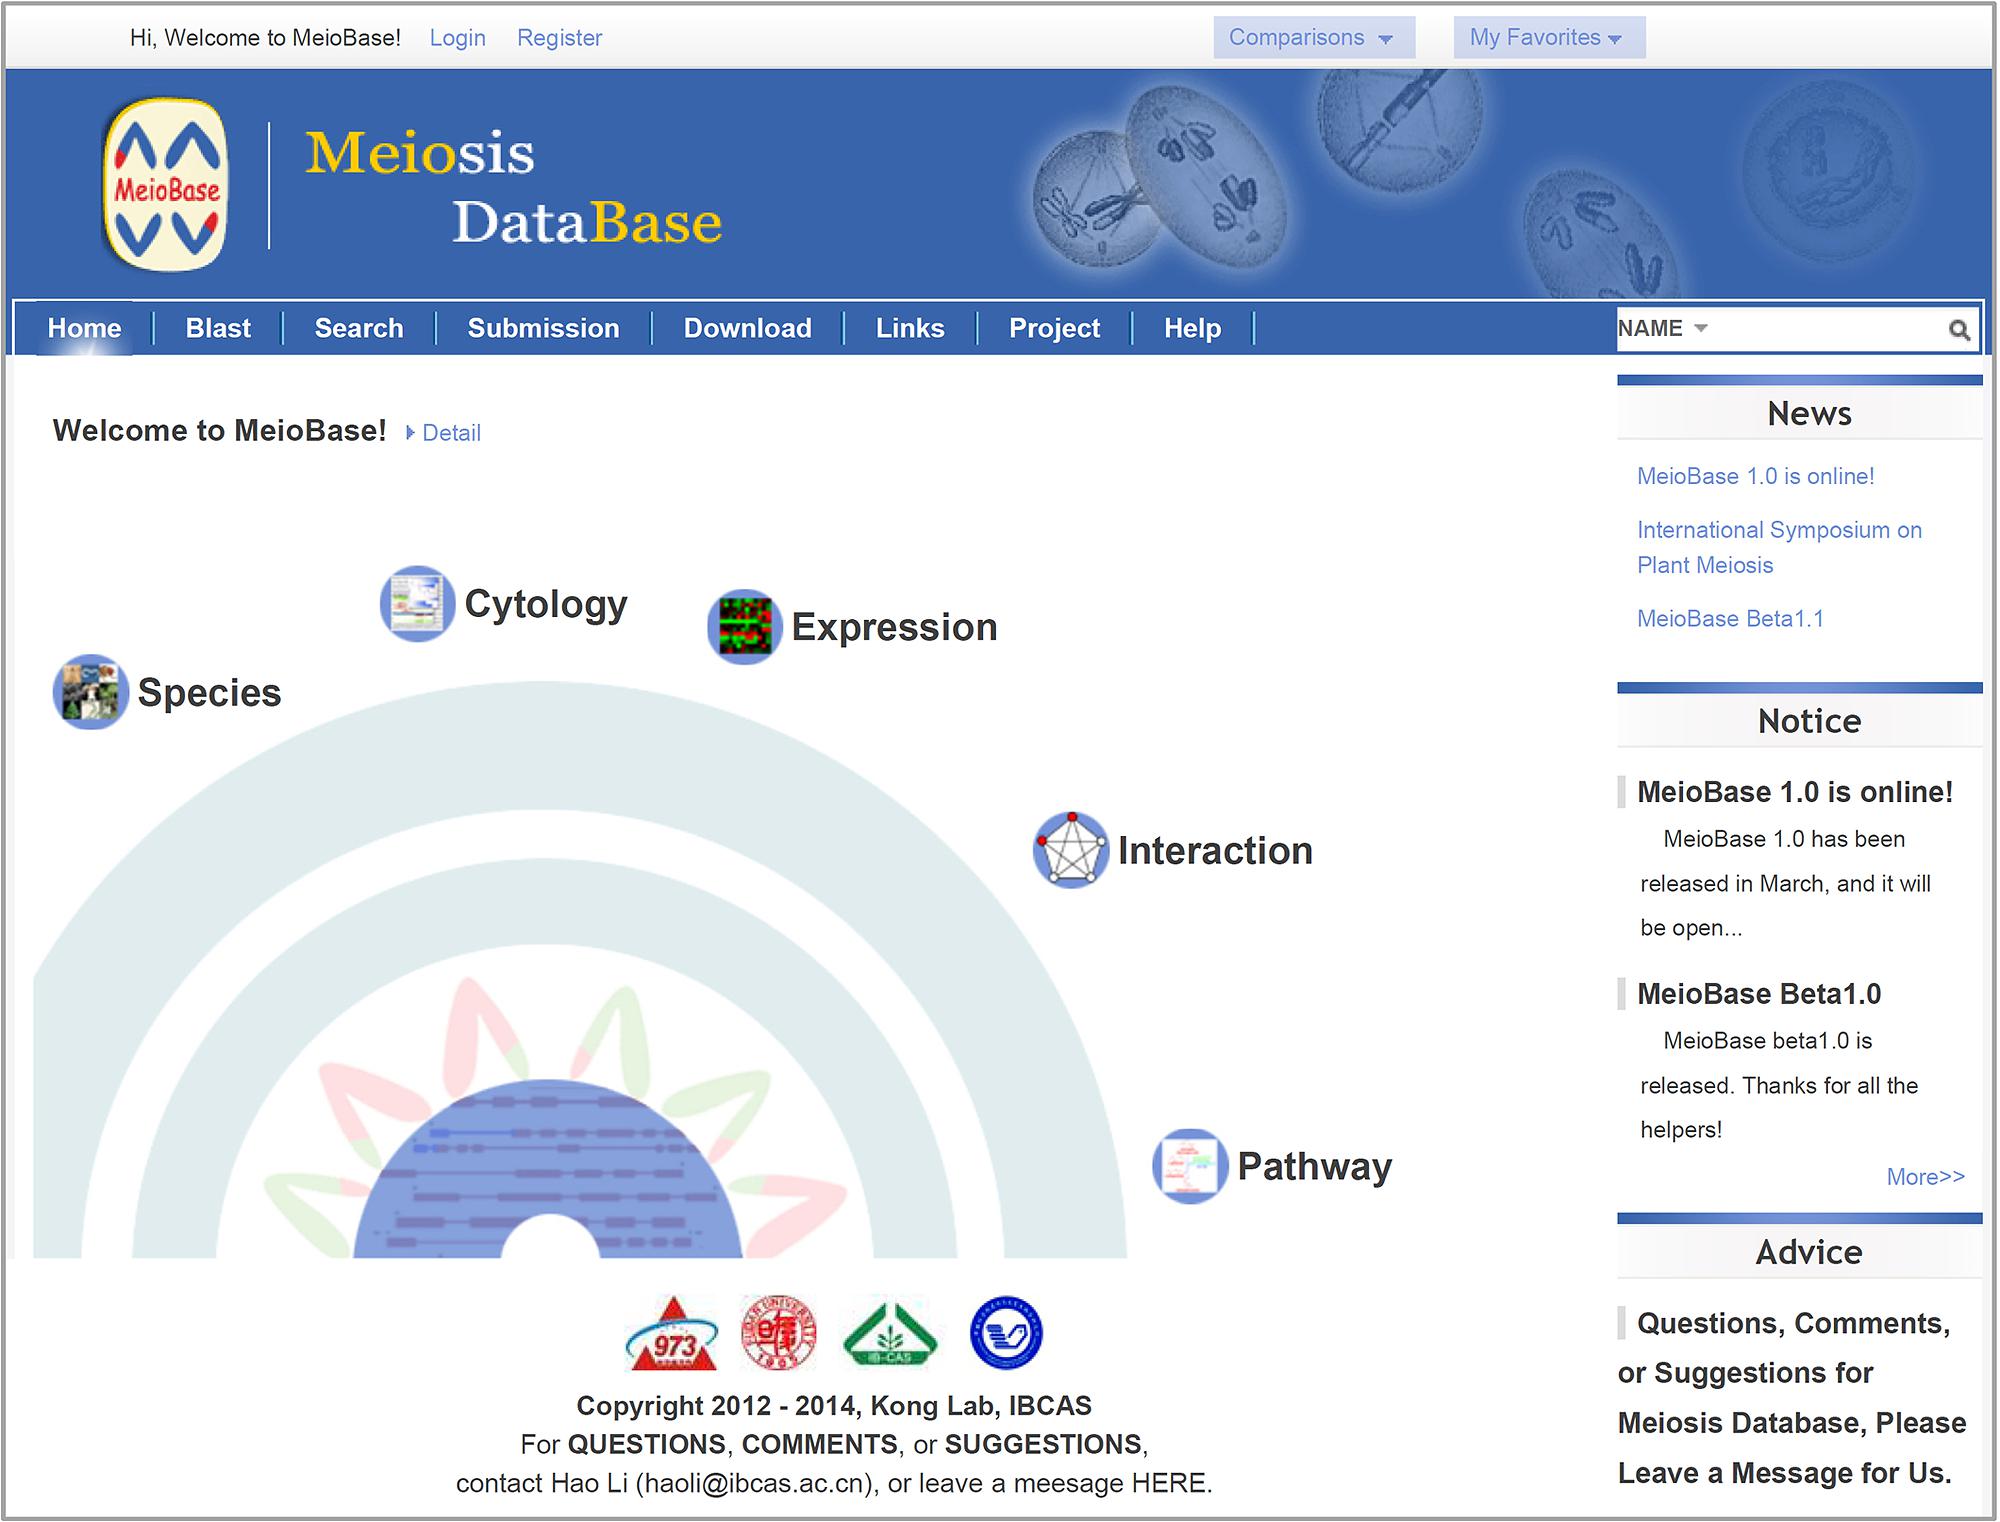Open the Help menu item

pos(1192,328)
